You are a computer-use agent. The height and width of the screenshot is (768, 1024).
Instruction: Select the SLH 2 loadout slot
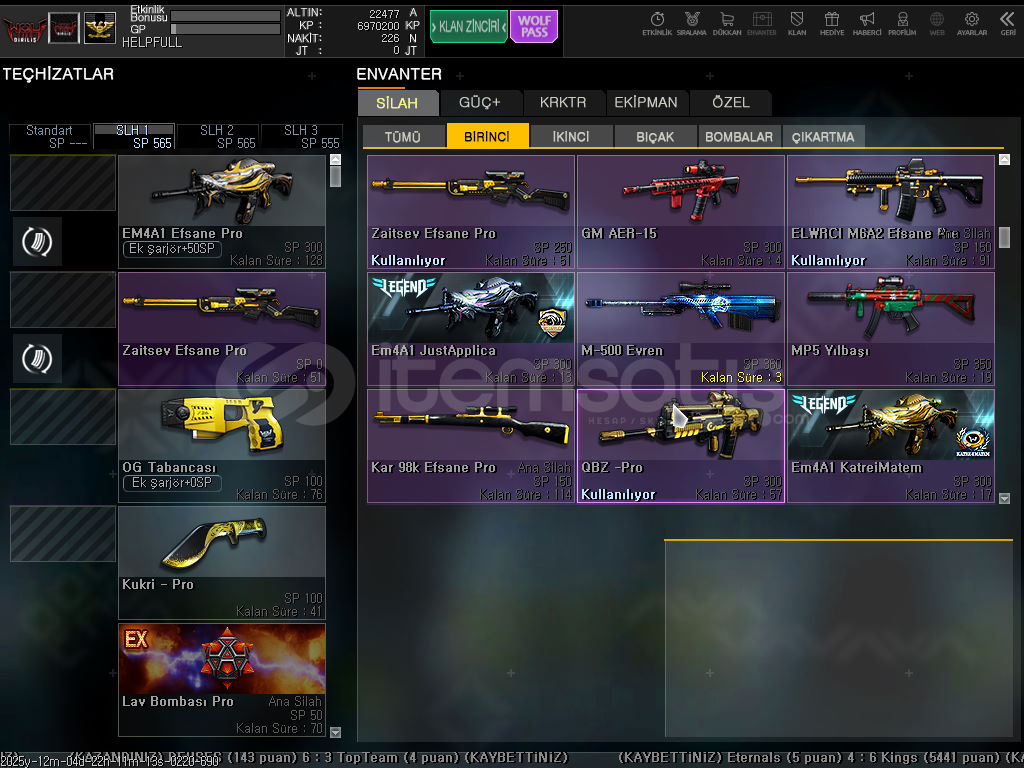tap(217, 136)
